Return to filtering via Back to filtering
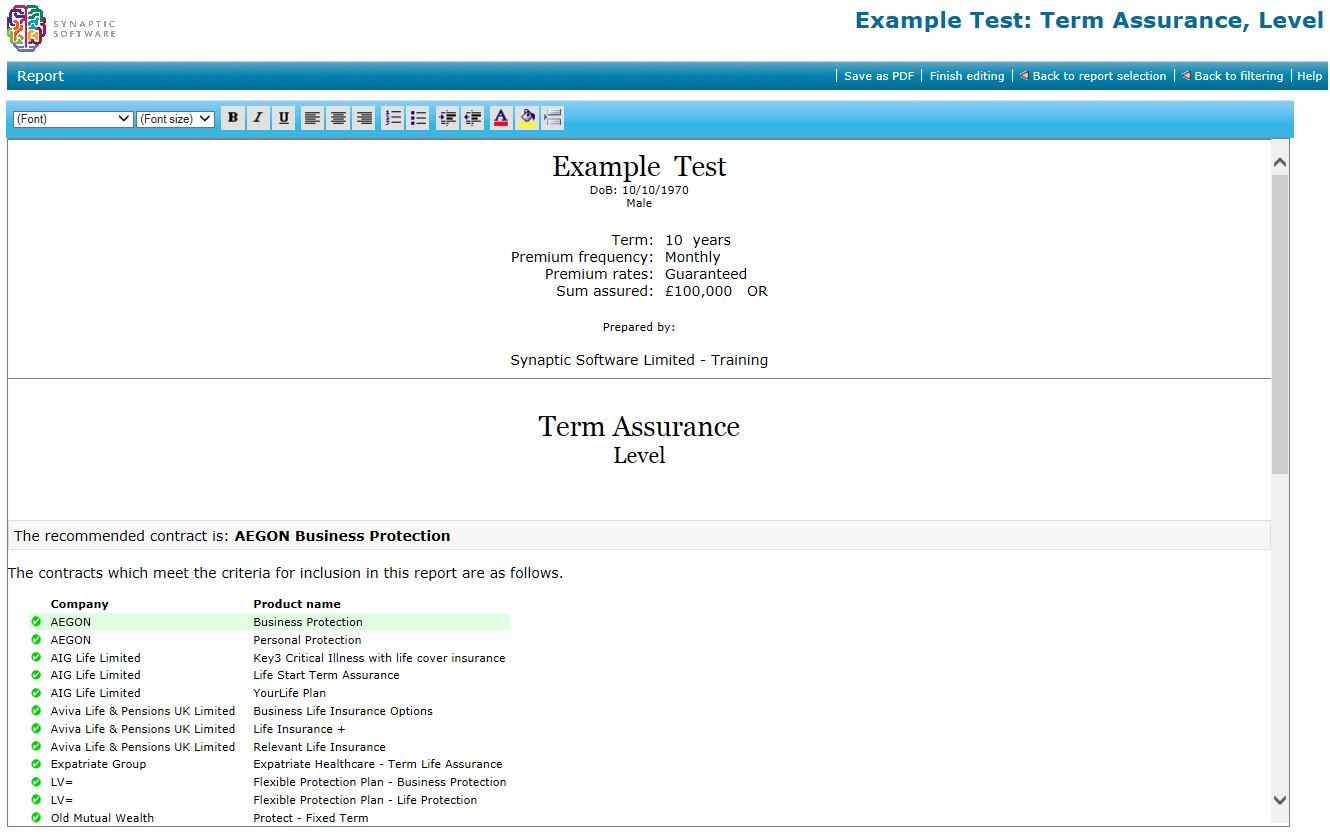 pos(1232,76)
